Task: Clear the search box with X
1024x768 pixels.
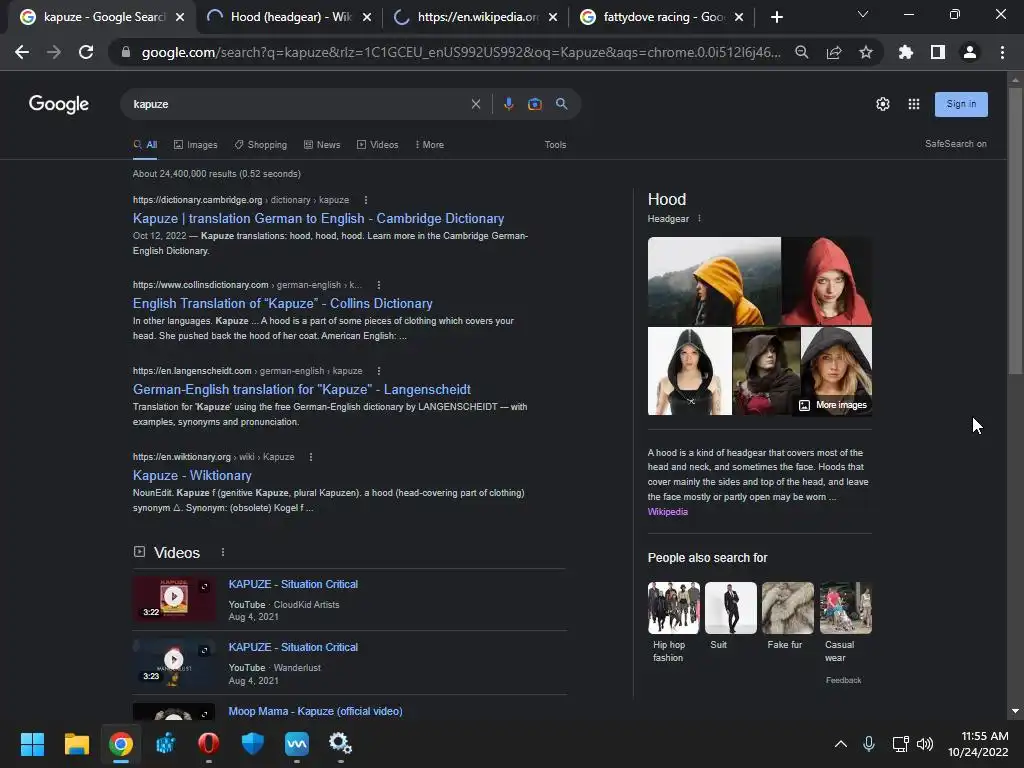Action: (475, 104)
